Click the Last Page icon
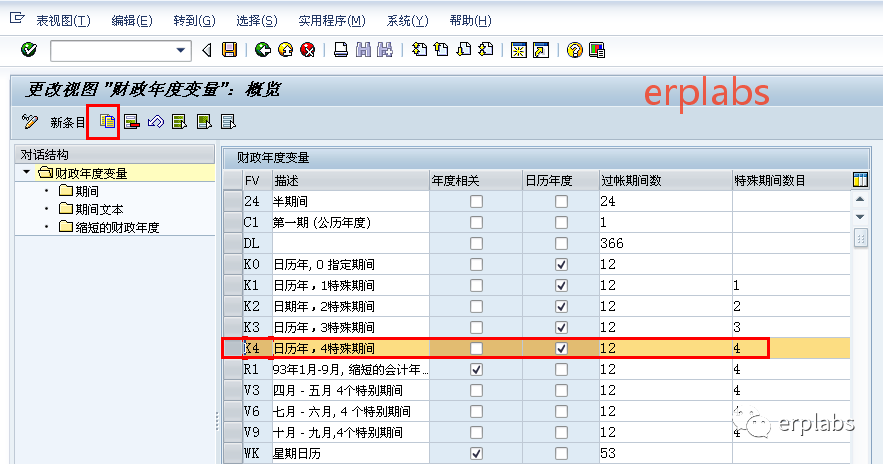Image resolution: width=883 pixels, height=464 pixels. click(486, 50)
